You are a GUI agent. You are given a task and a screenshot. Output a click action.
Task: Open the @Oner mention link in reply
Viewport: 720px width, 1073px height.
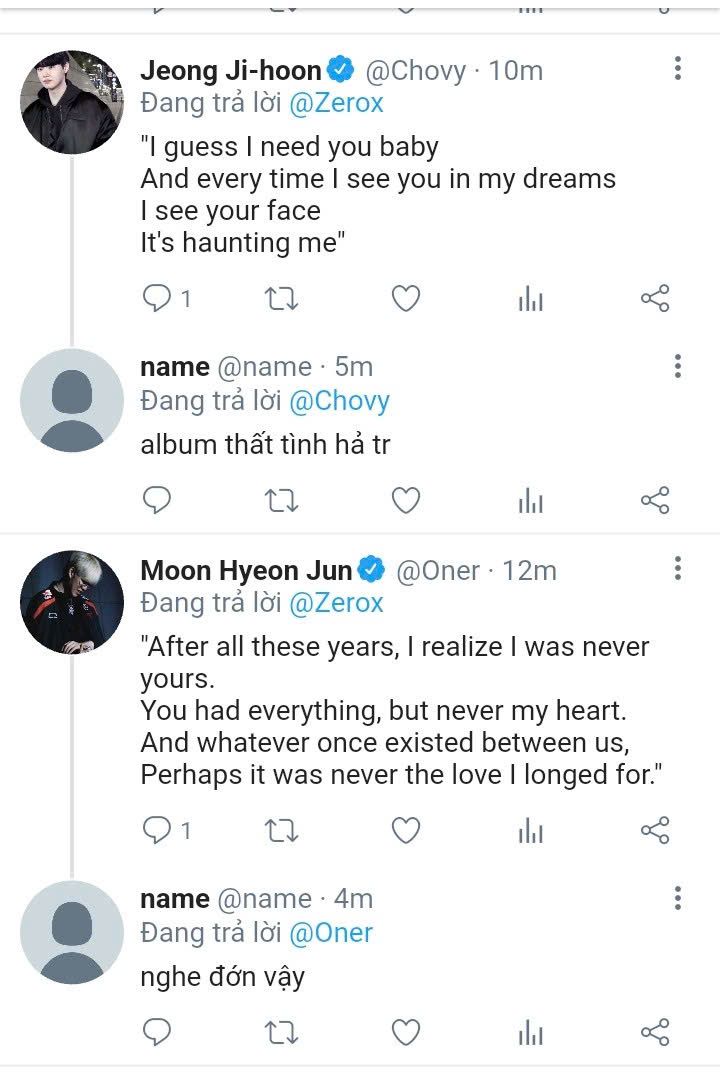point(331,933)
